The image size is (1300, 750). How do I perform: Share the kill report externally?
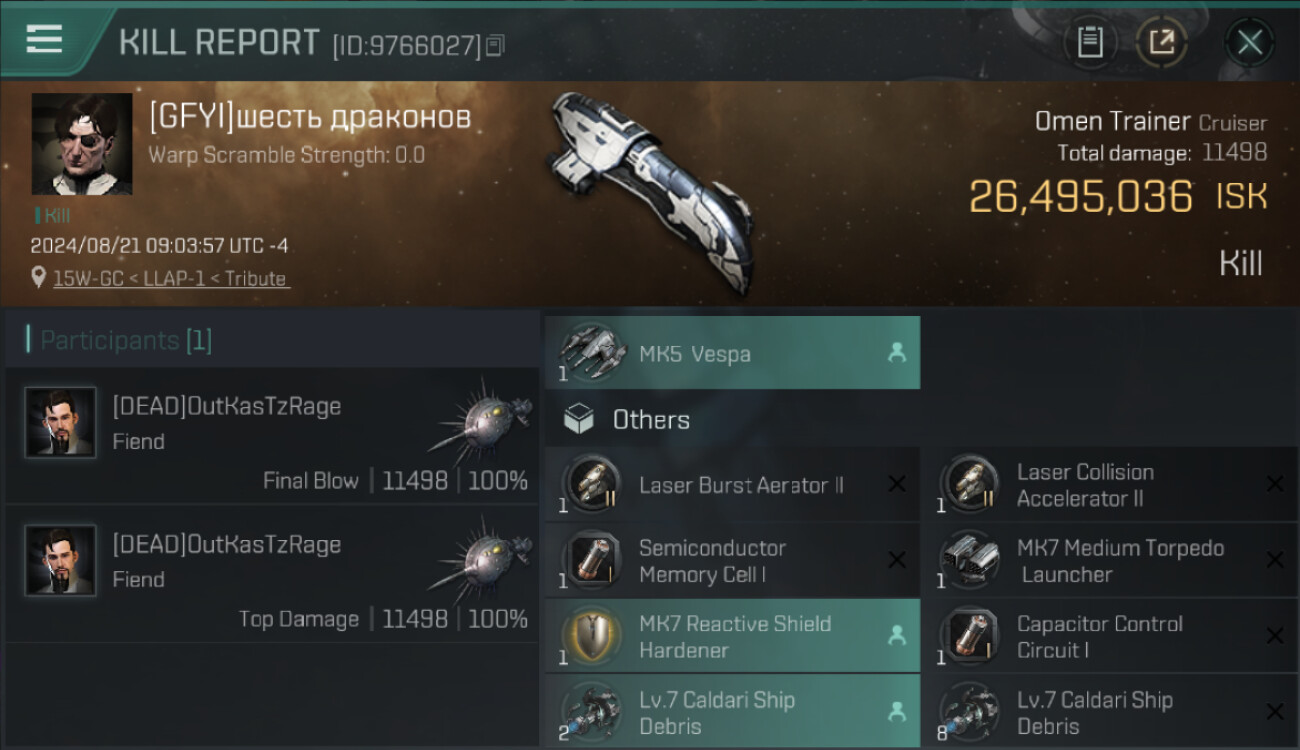pyautogui.click(x=1162, y=42)
